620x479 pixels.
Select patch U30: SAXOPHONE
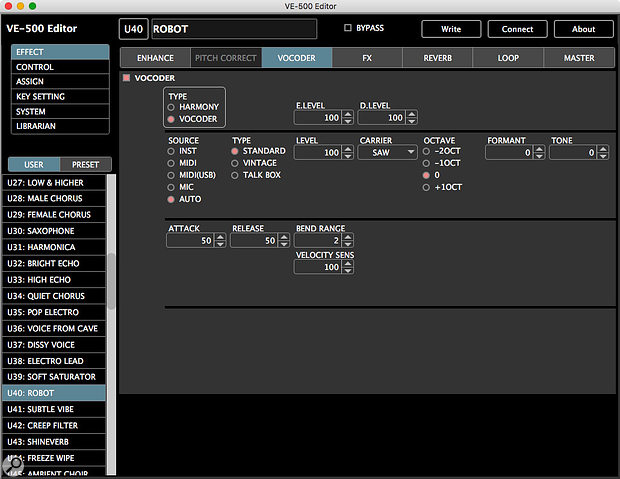pyautogui.click(x=54, y=231)
